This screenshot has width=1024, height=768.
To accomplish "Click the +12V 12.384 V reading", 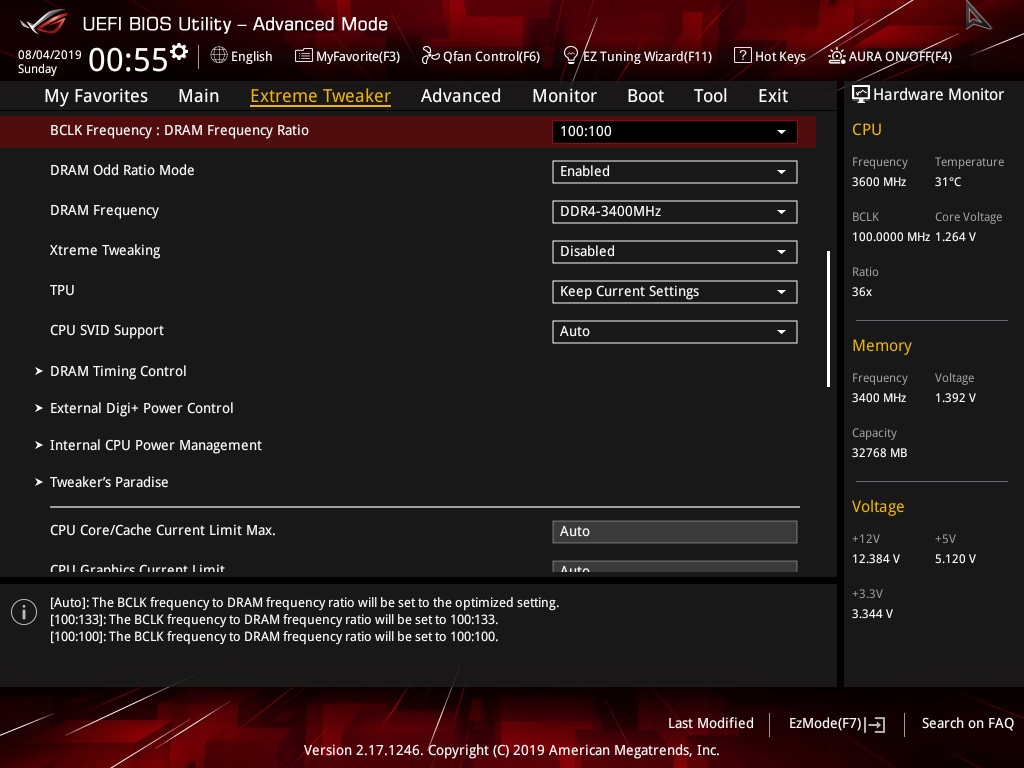I will point(876,559).
